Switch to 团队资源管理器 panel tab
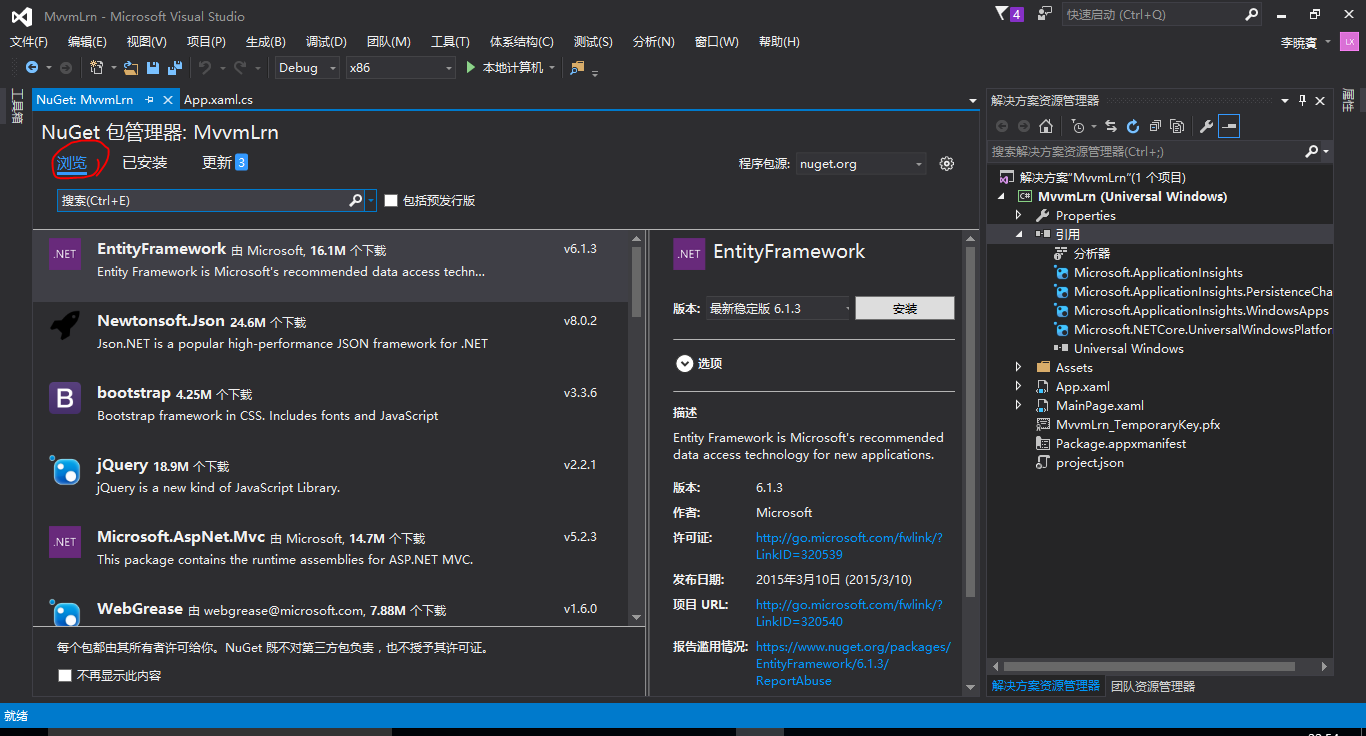Screen dimensions: 1366x736 pyautogui.click(x=1152, y=686)
